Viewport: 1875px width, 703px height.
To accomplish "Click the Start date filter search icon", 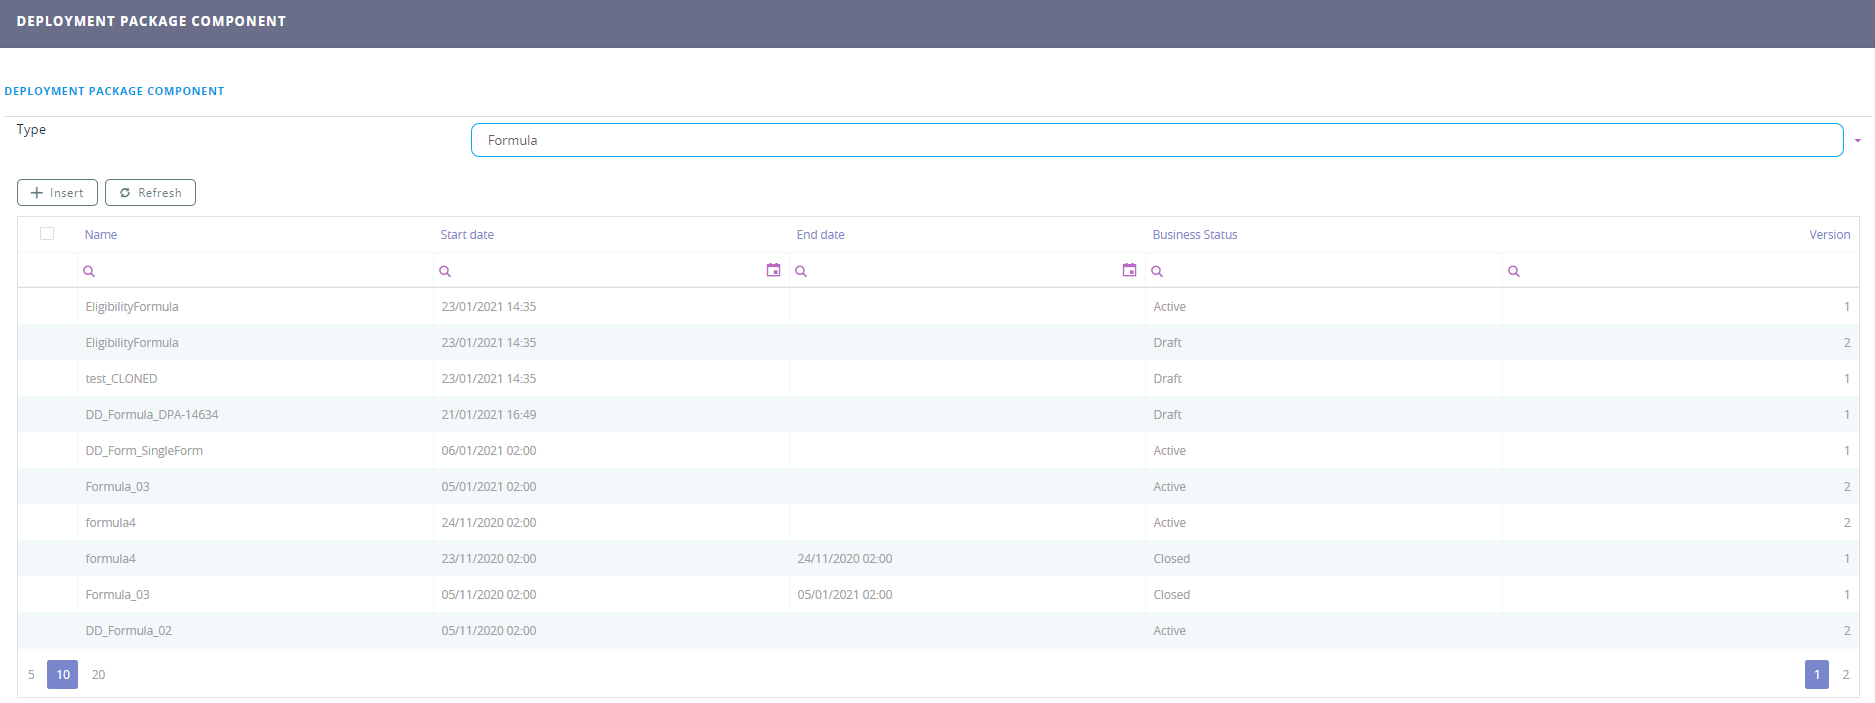I will [x=445, y=271].
